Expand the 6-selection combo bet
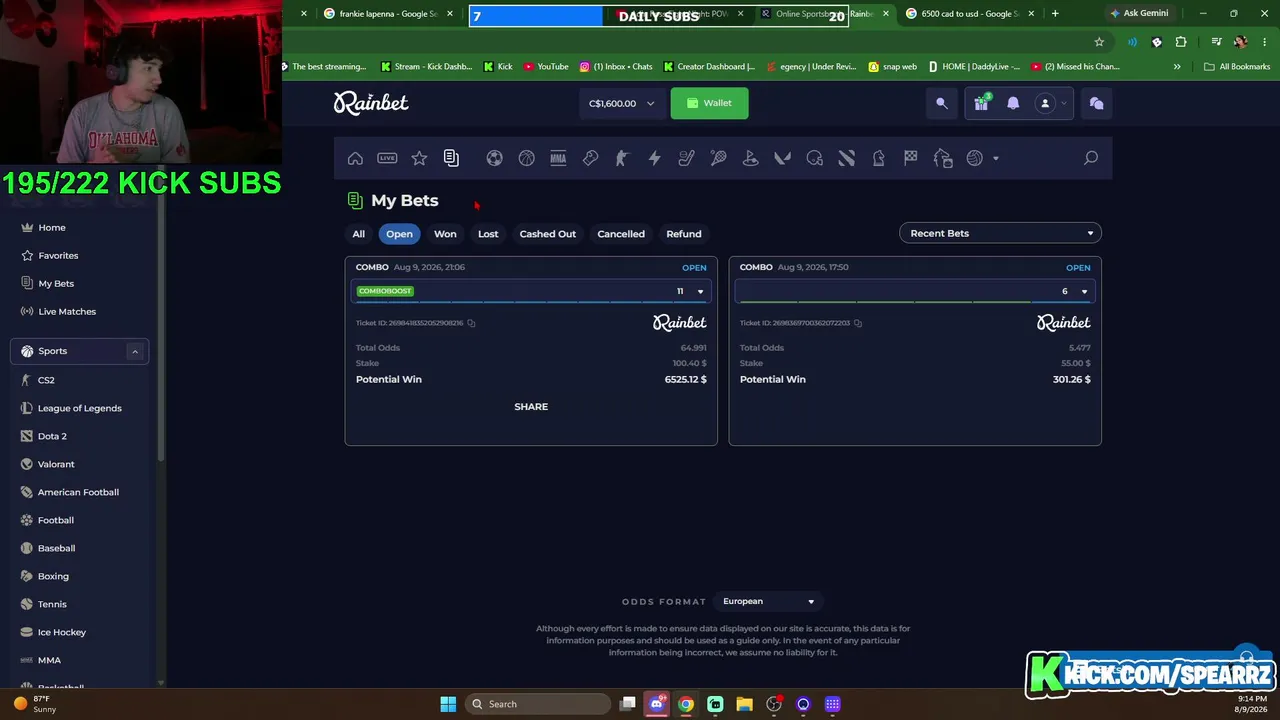Image resolution: width=1280 pixels, height=720 pixels. click(1084, 291)
